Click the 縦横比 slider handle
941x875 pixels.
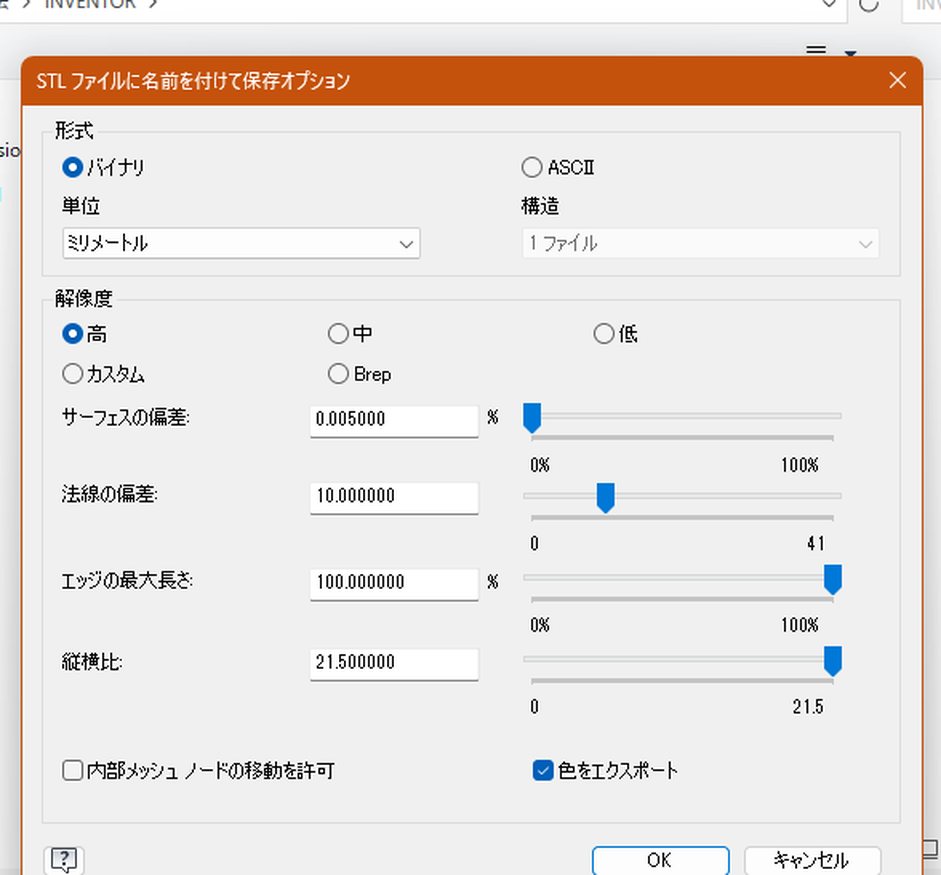click(x=832, y=661)
